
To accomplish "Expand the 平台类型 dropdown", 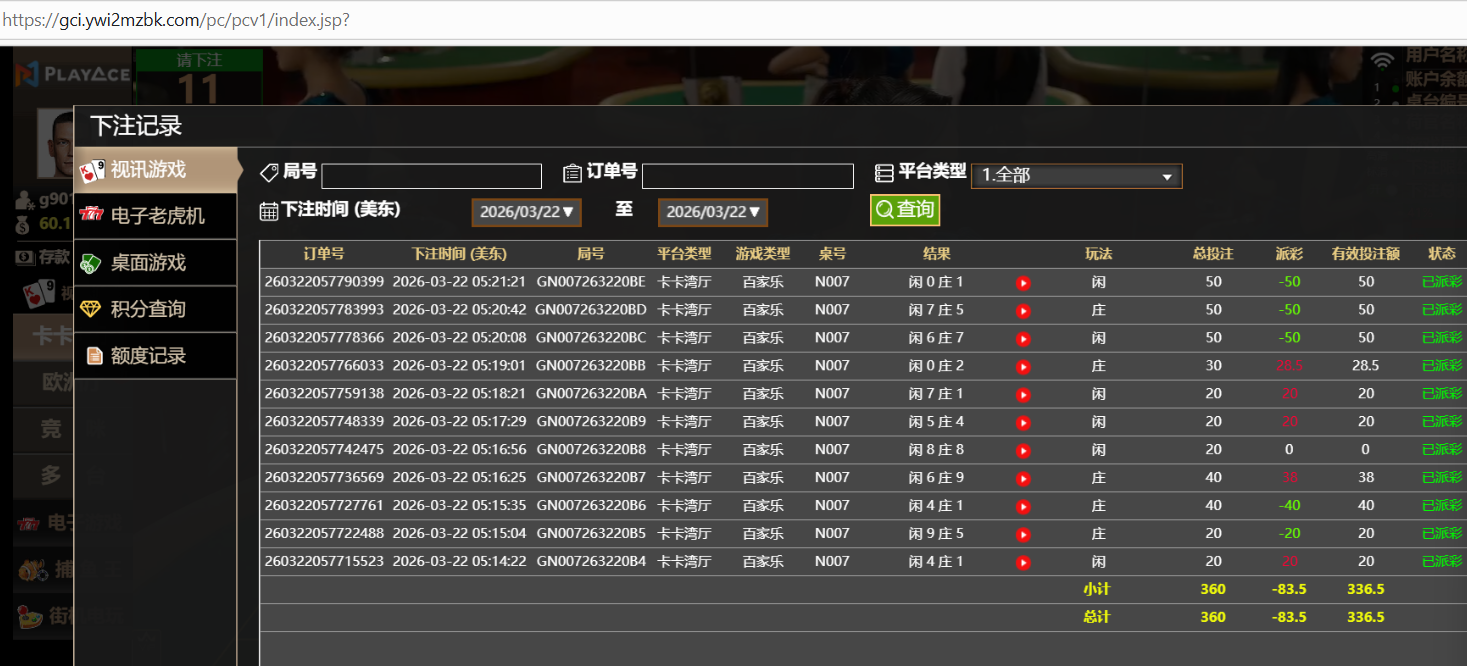I will coord(1076,176).
